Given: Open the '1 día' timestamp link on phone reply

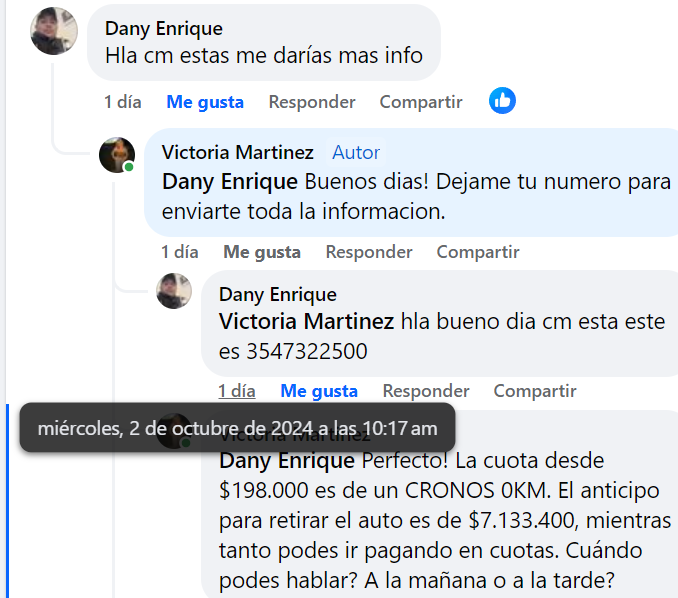Looking at the screenshot, I should tap(237, 391).
